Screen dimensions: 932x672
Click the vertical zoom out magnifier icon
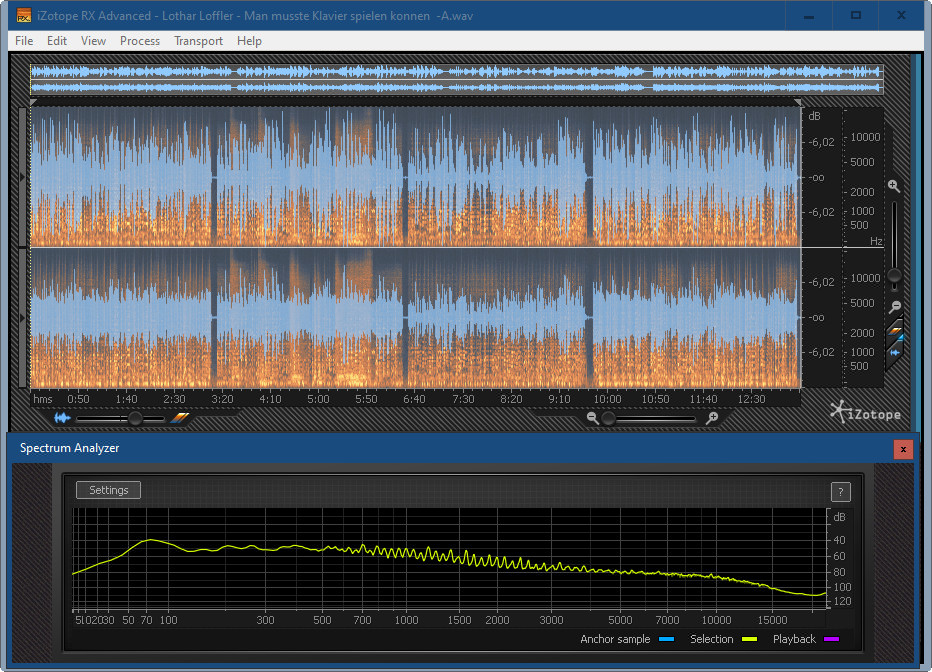coord(895,307)
